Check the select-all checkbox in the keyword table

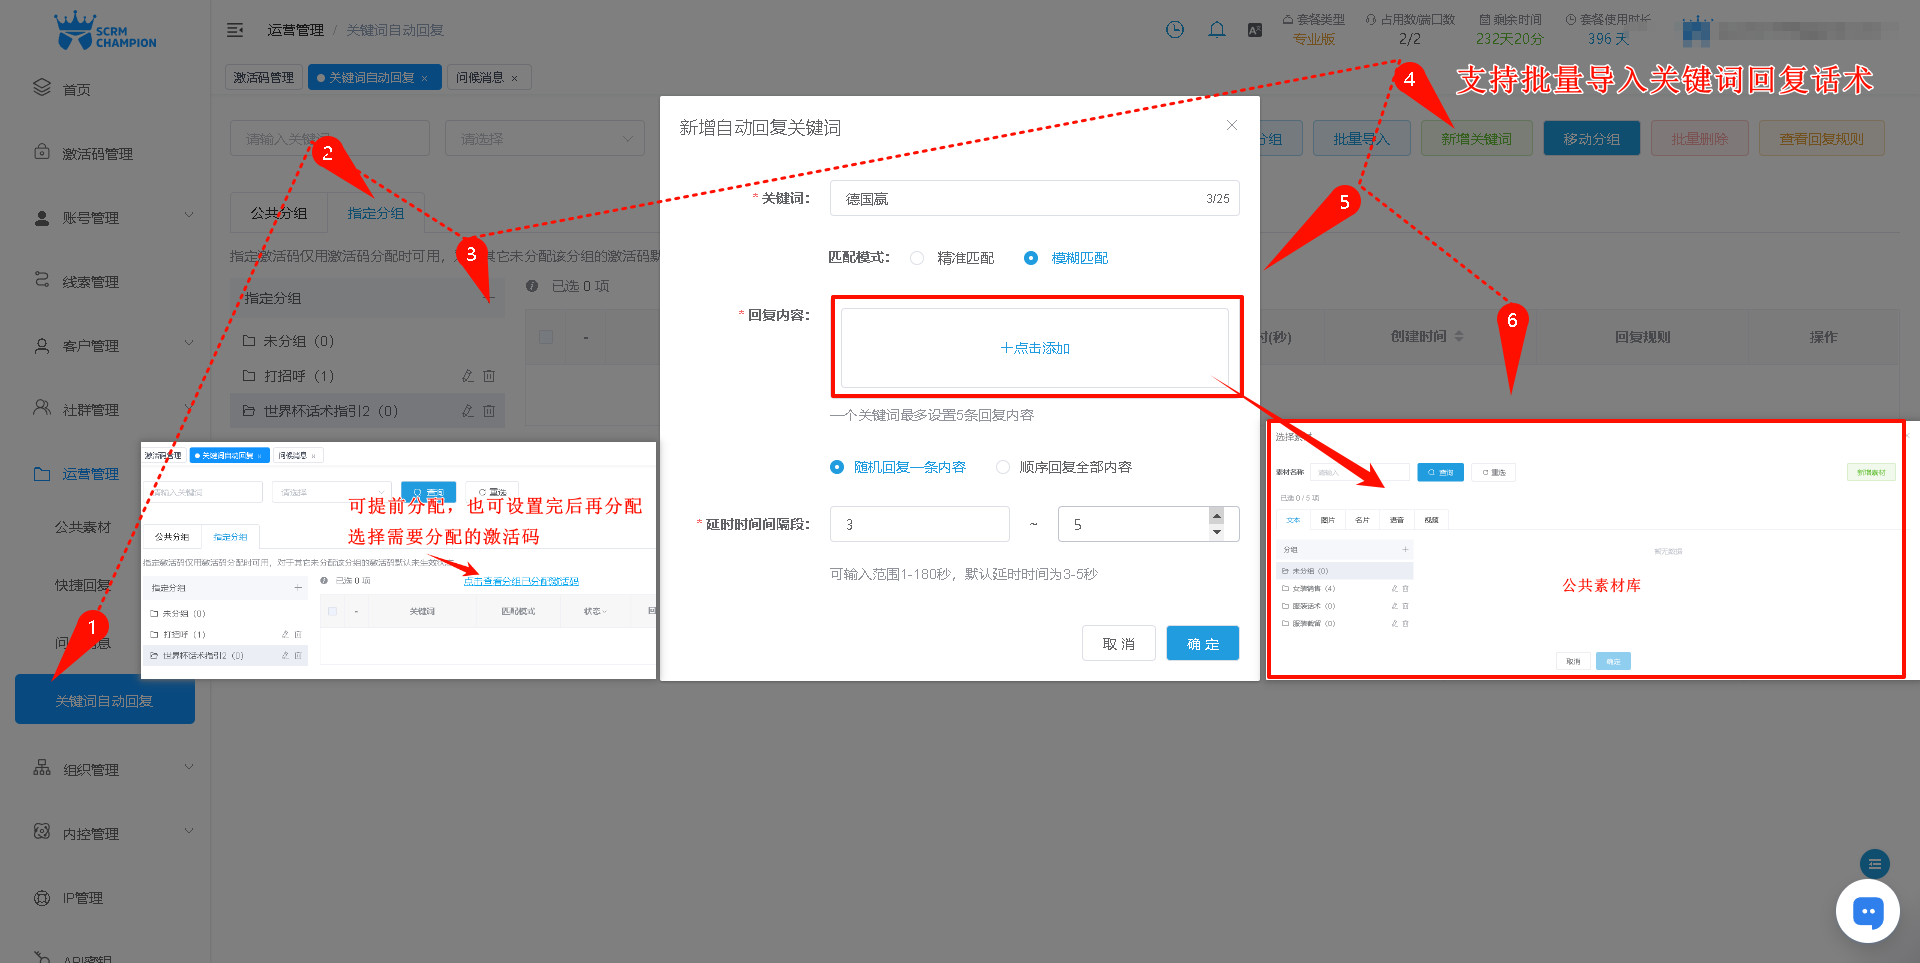545,336
